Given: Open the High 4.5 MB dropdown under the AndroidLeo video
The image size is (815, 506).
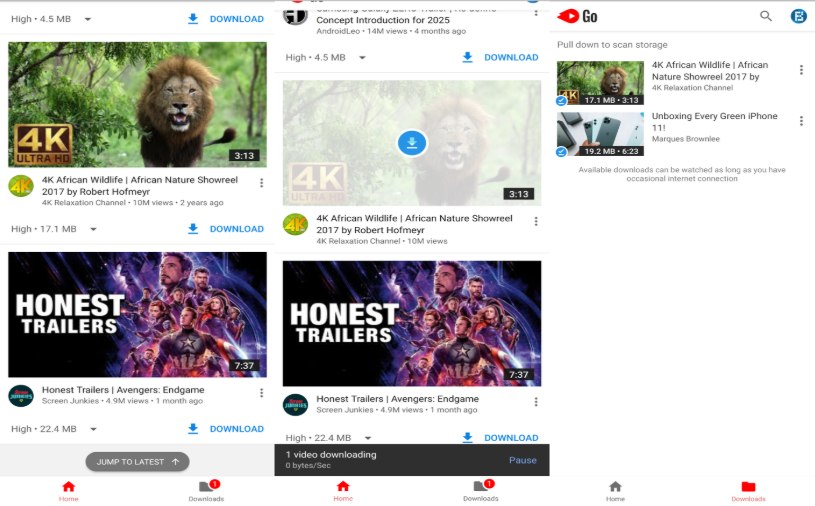Looking at the screenshot, I should (367, 58).
